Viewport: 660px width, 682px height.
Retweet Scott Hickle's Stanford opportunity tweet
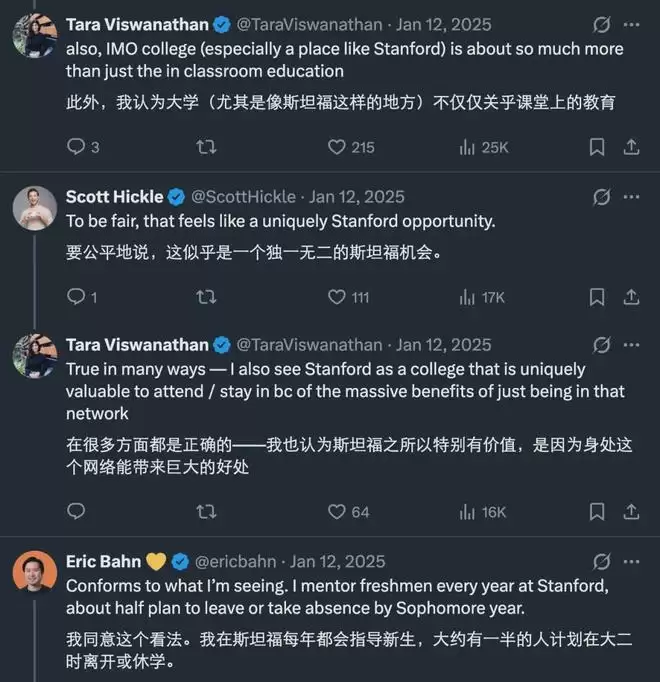(207, 297)
